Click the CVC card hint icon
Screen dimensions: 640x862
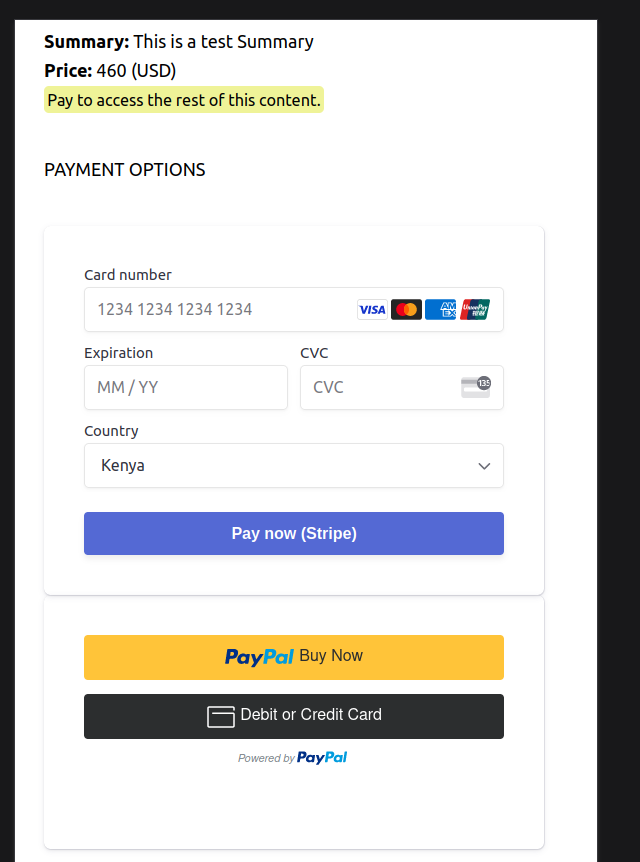click(x=476, y=387)
